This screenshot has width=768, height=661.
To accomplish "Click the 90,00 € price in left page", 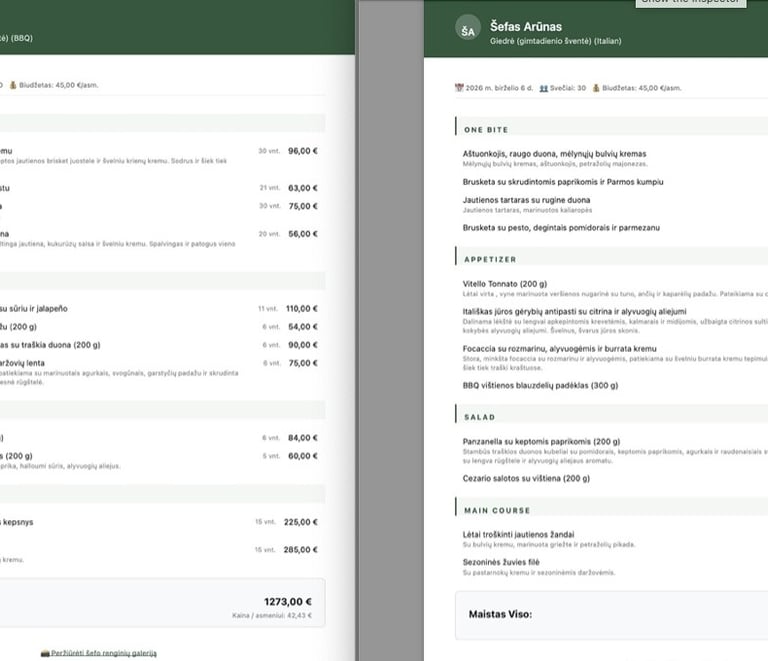I will coord(303,345).
